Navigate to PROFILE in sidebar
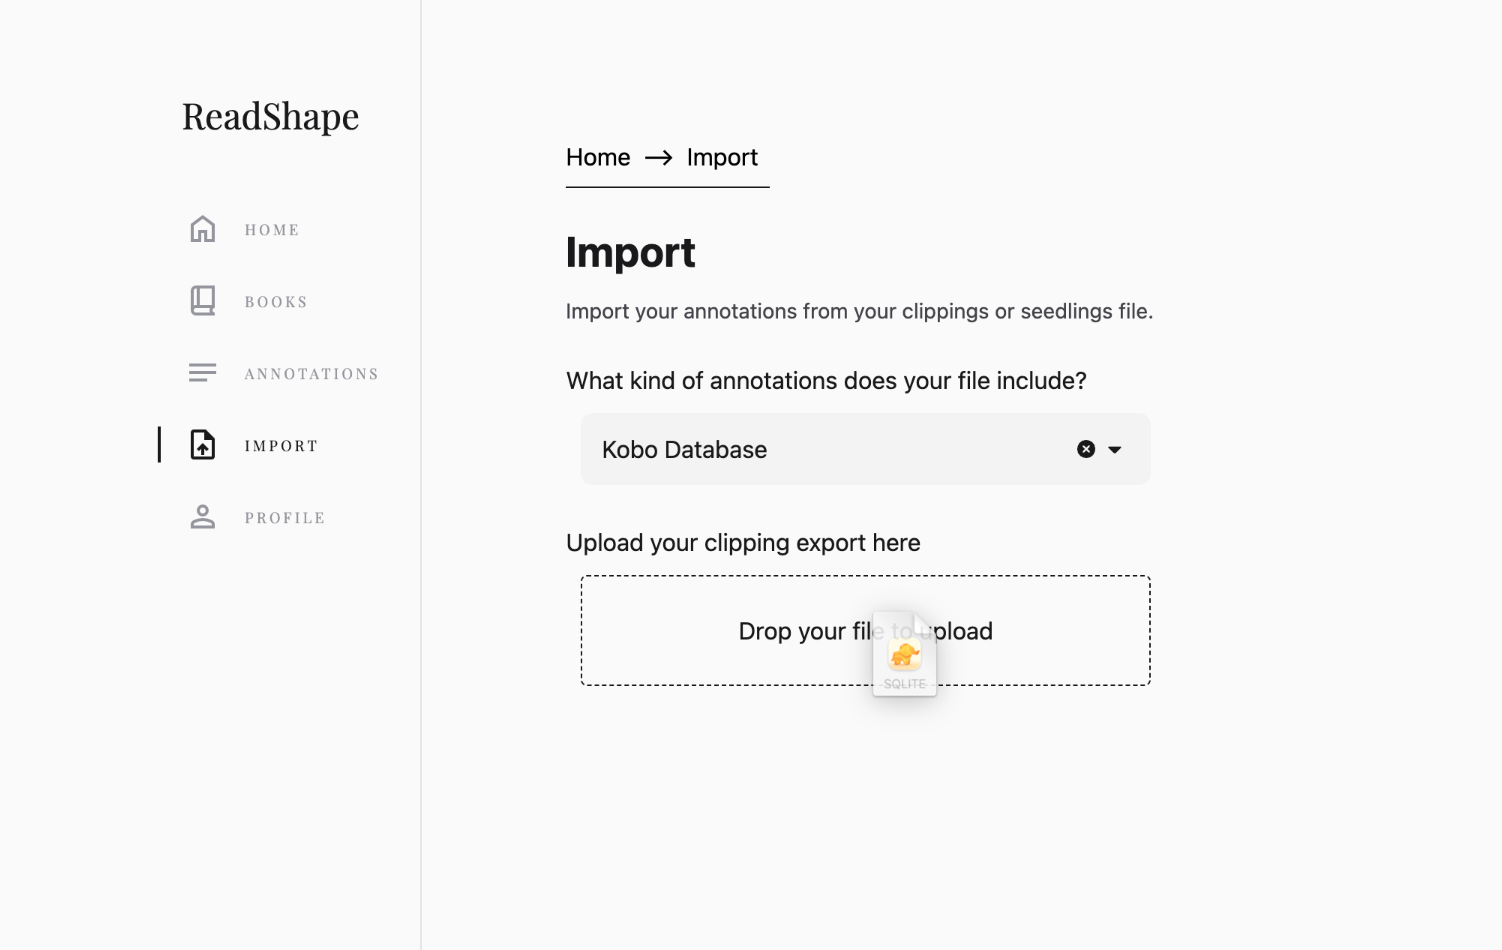The height and width of the screenshot is (950, 1502). [285, 518]
